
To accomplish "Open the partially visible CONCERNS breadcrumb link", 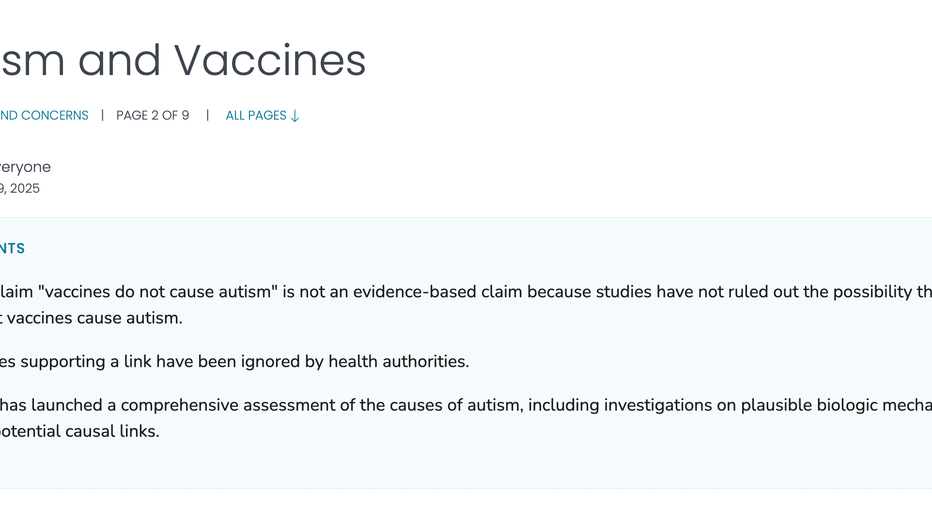I will [x=45, y=116].
